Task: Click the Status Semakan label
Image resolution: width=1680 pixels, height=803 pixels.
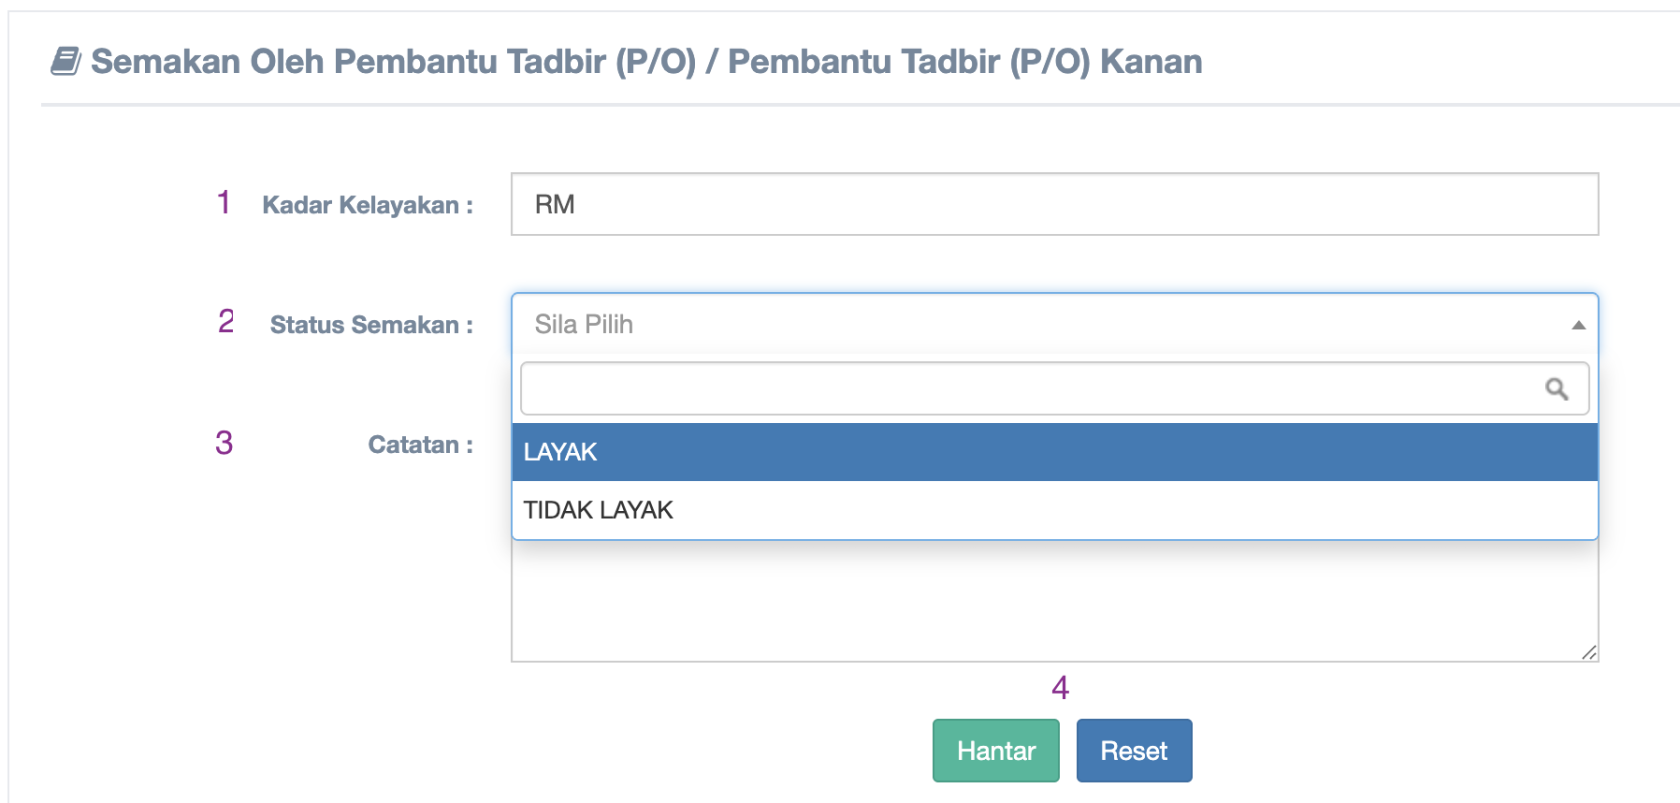Action: [371, 325]
